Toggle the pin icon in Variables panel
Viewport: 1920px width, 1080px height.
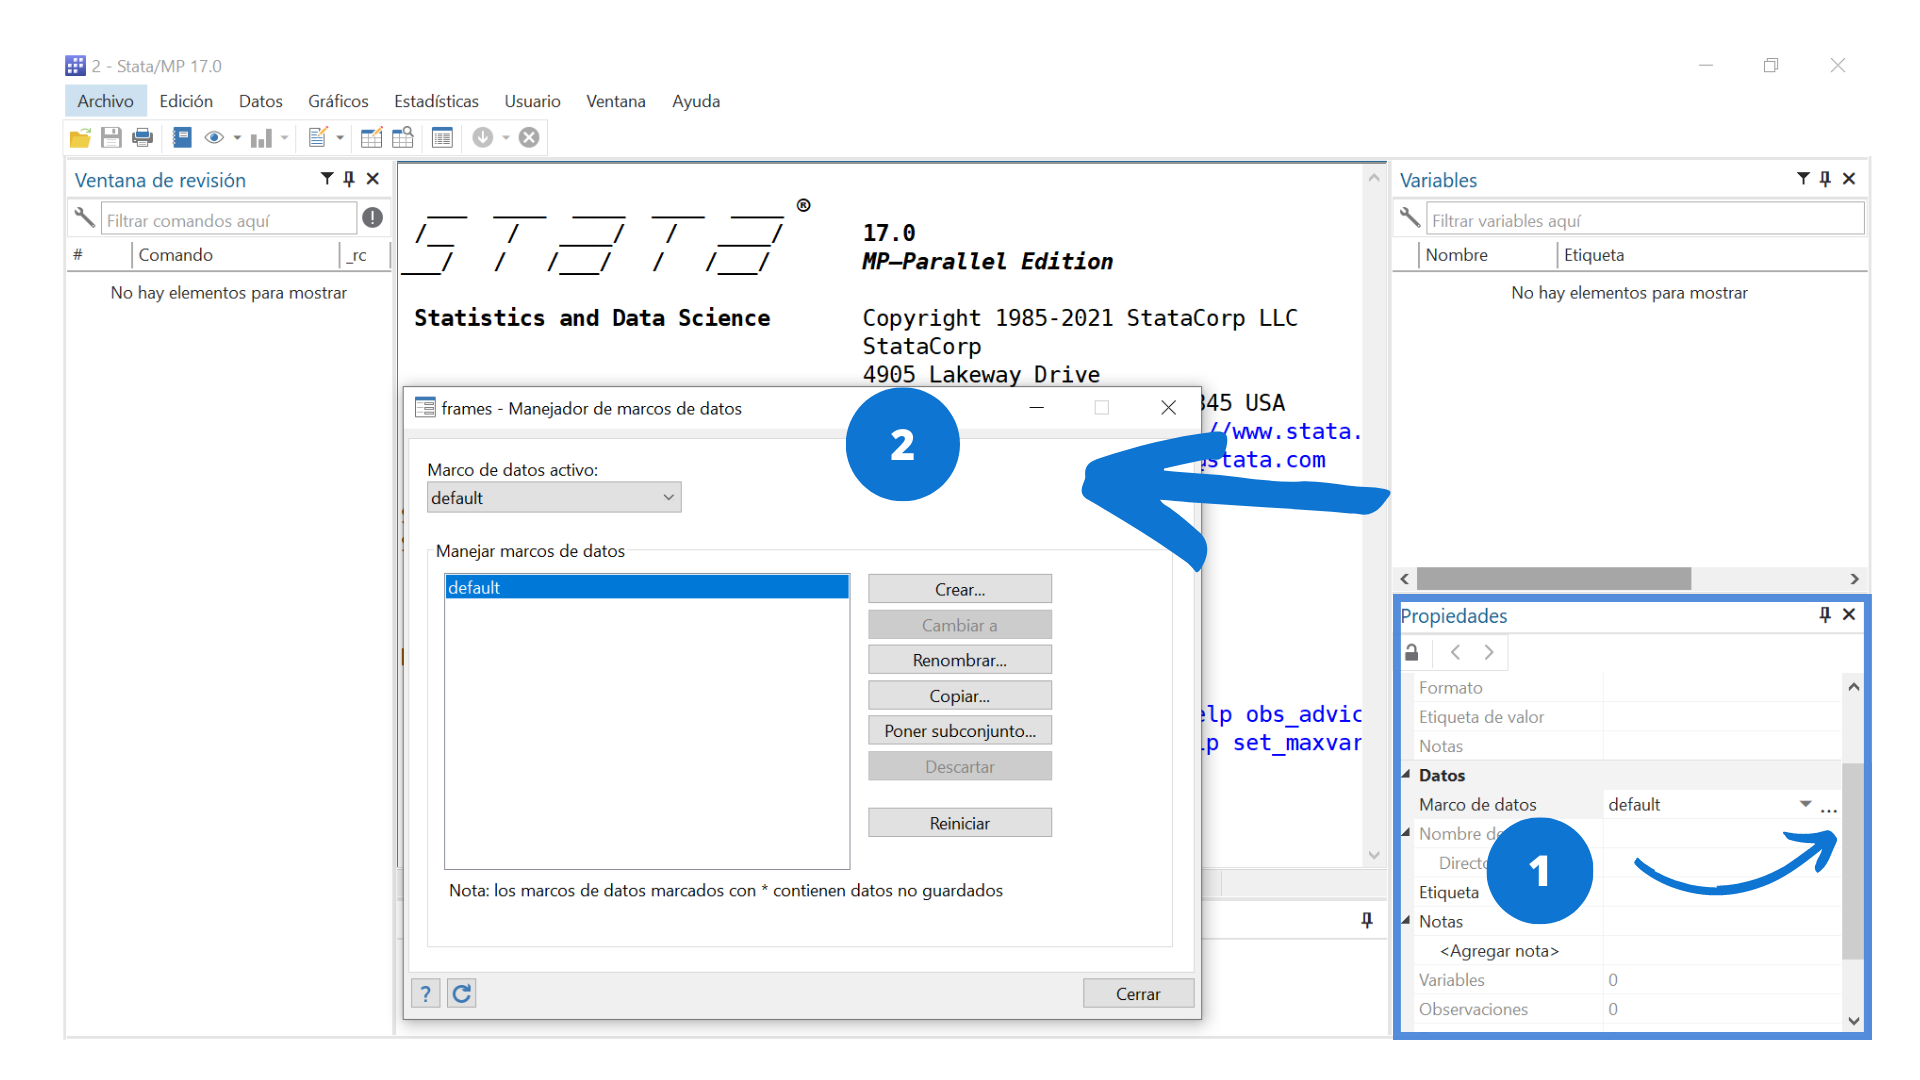1825,179
